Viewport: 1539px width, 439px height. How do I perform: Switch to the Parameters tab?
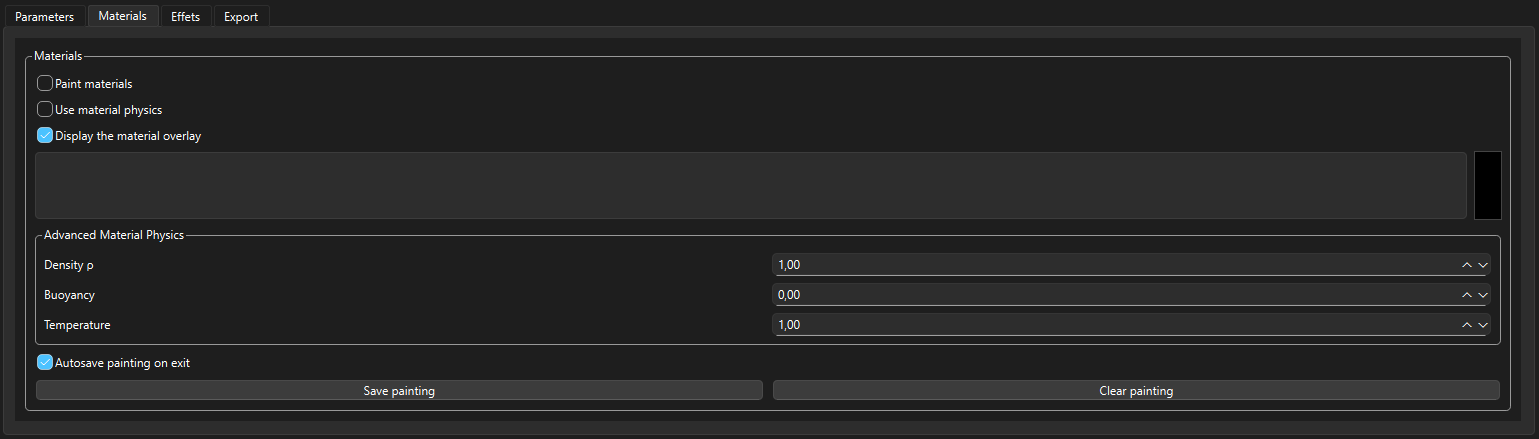44,17
